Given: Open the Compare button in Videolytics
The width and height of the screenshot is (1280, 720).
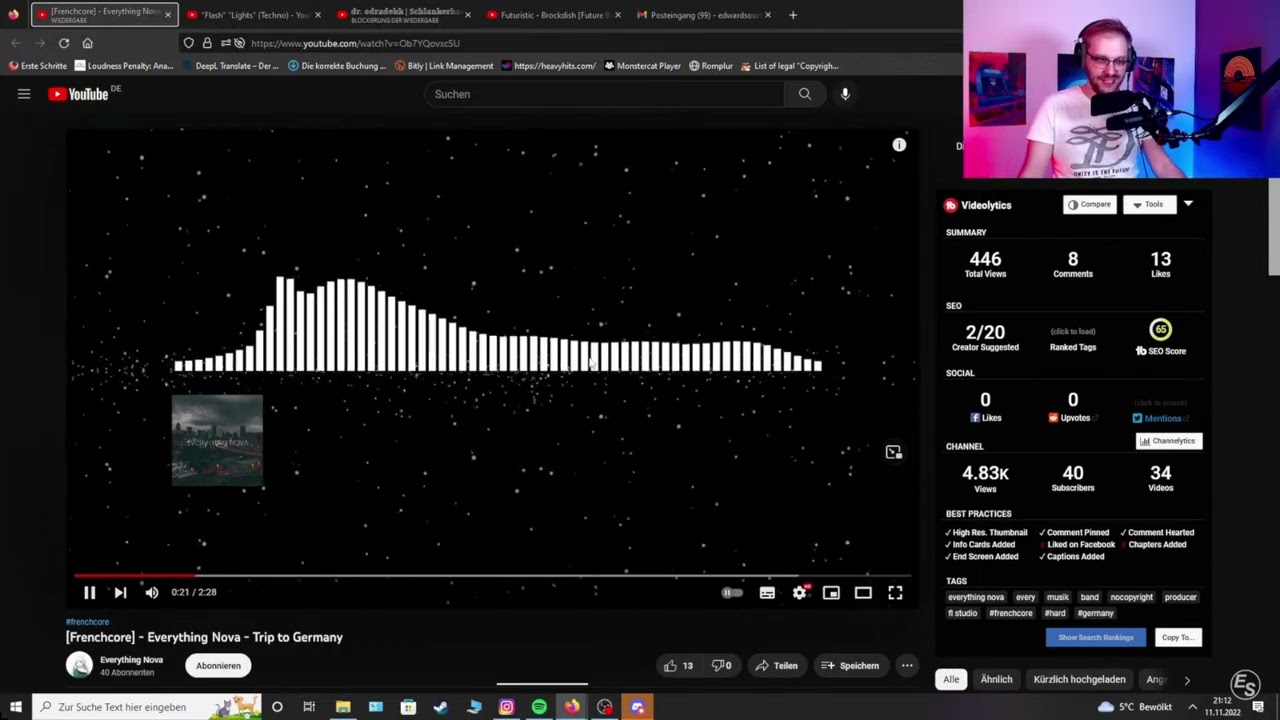Looking at the screenshot, I should (1089, 205).
